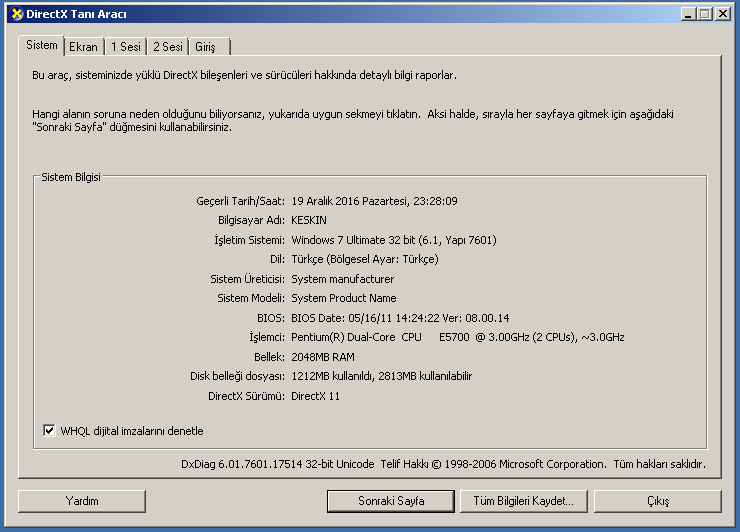Viewport: 740px width, 532px height.
Task: Click the Bellek label
Action: [269, 357]
